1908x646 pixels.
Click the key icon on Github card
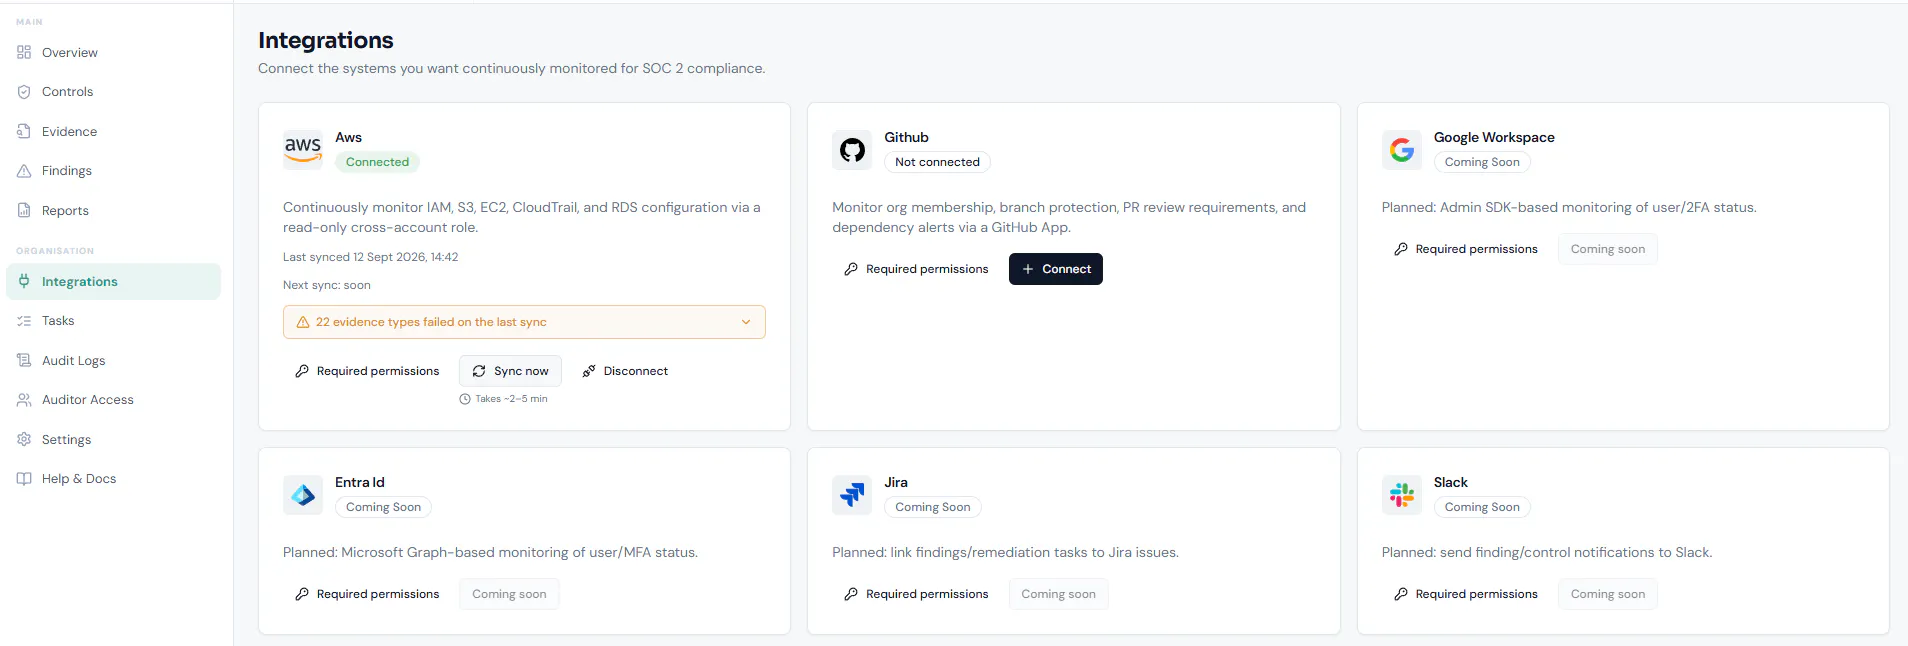(x=851, y=269)
